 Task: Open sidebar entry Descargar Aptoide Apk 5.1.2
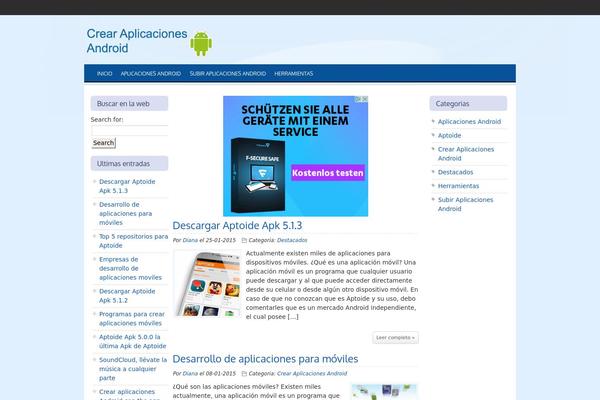coord(127,296)
